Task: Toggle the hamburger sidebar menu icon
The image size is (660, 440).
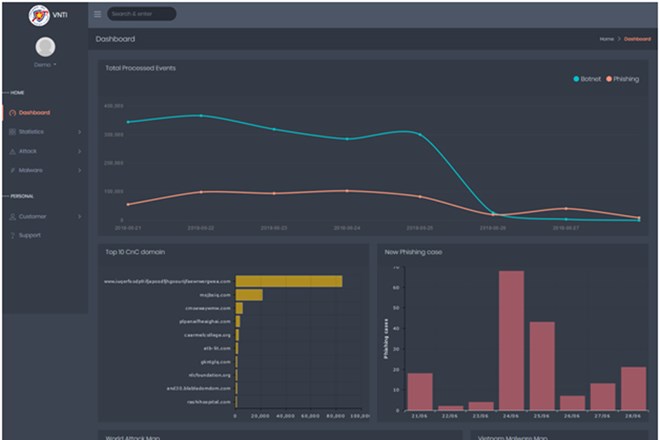Action: [97, 14]
